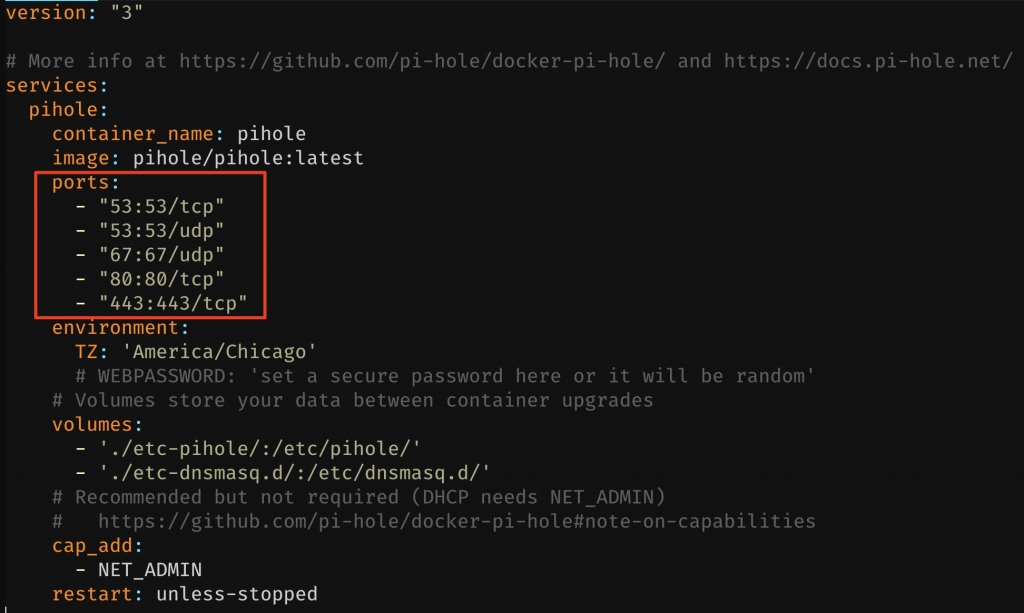Click the NET_ADMIN capability entry
The width and height of the screenshot is (1024, 613).
149,570
